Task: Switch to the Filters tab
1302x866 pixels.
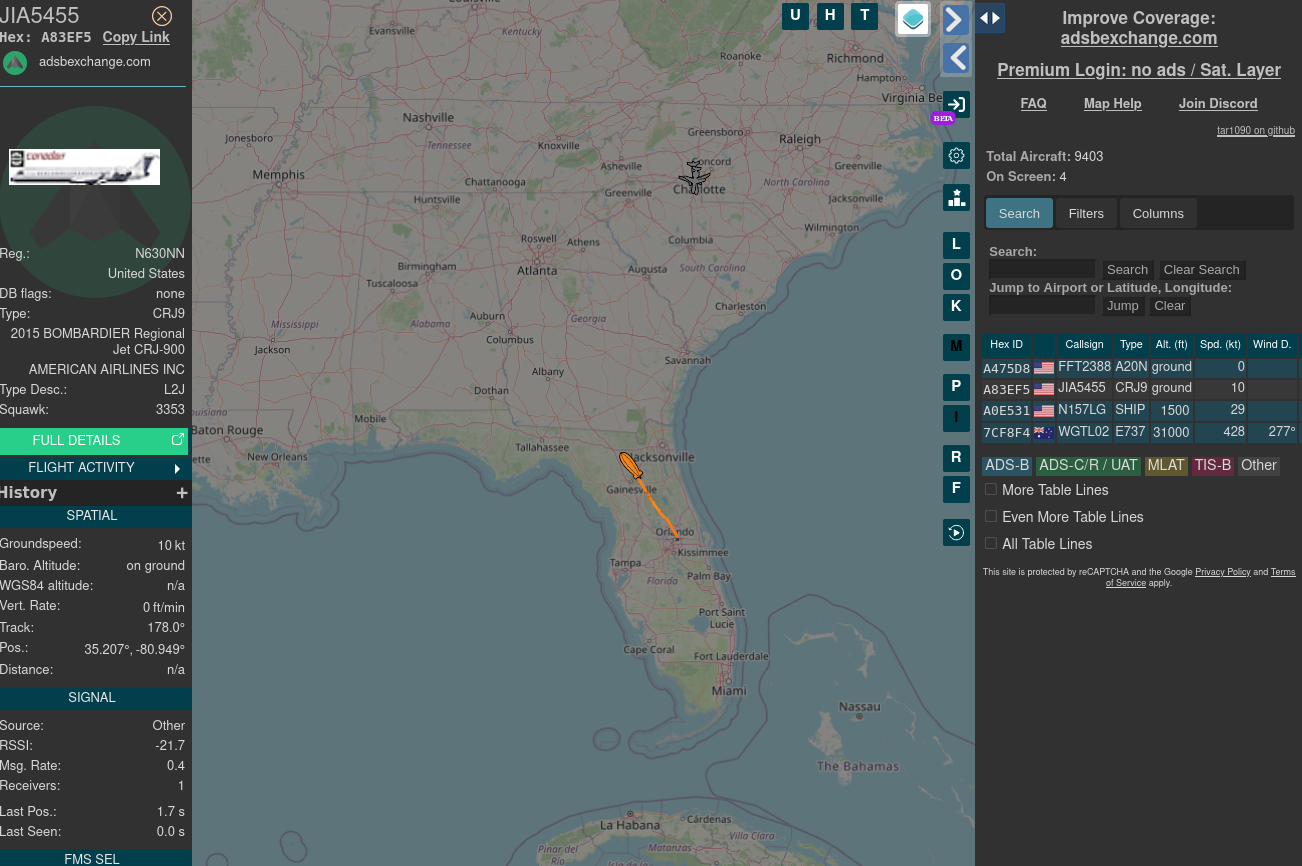Action: (x=1086, y=213)
